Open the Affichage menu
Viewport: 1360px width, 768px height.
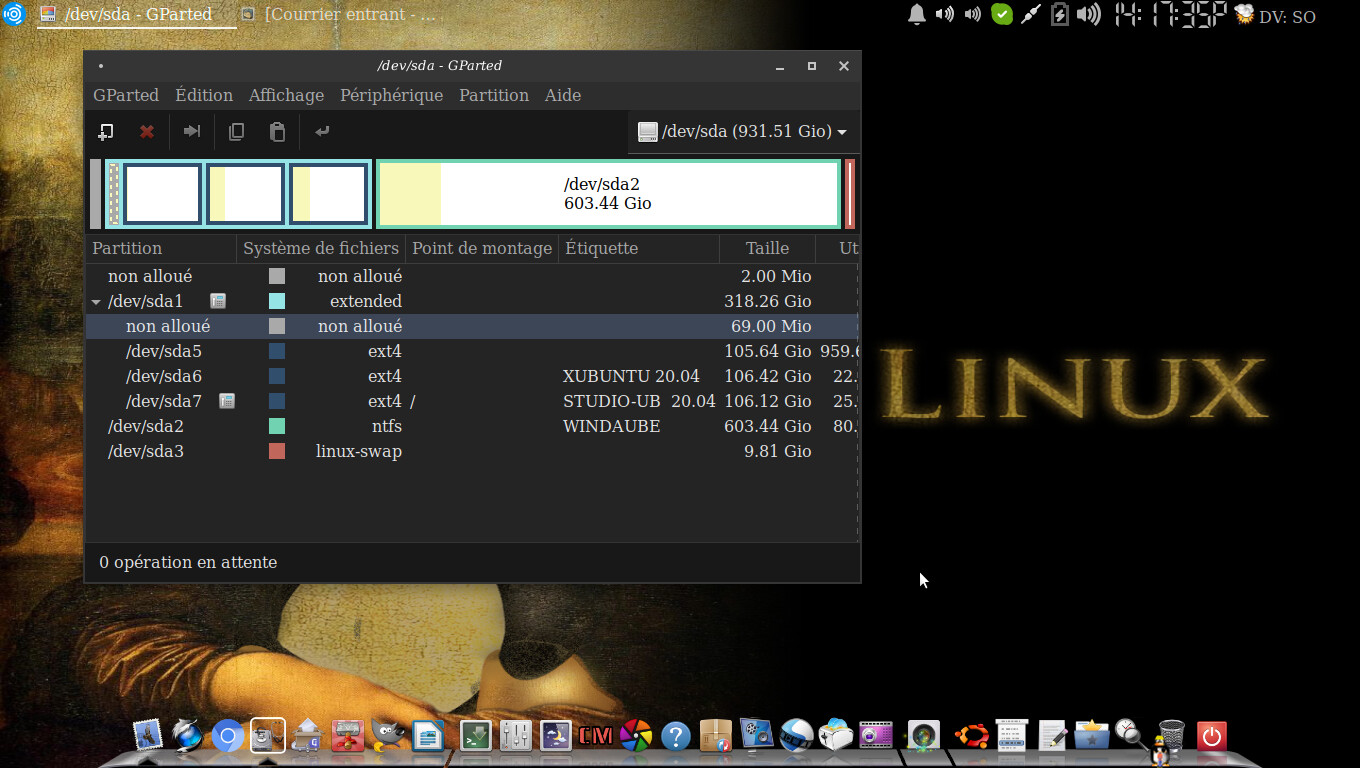click(286, 95)
